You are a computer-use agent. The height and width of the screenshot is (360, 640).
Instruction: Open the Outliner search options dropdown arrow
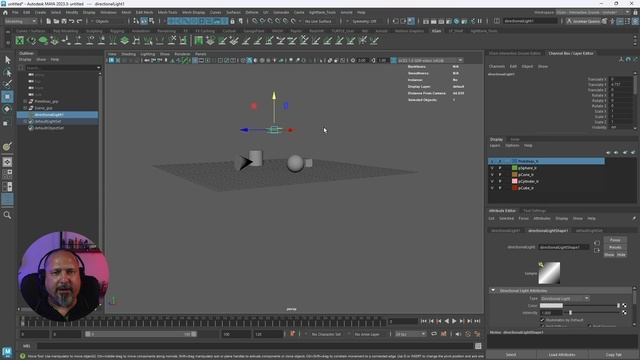coord(98,68)
